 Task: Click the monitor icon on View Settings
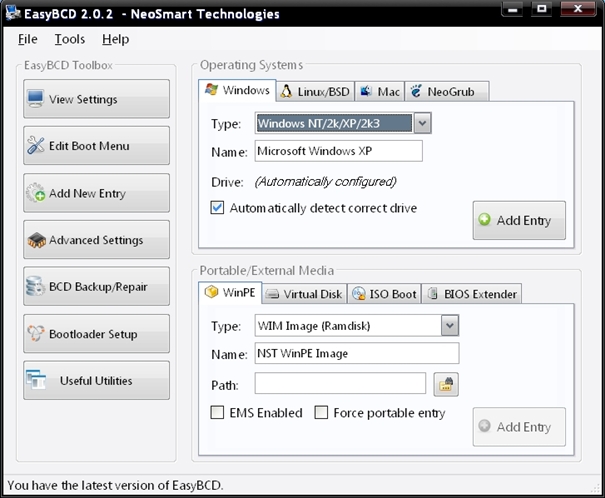35,99
